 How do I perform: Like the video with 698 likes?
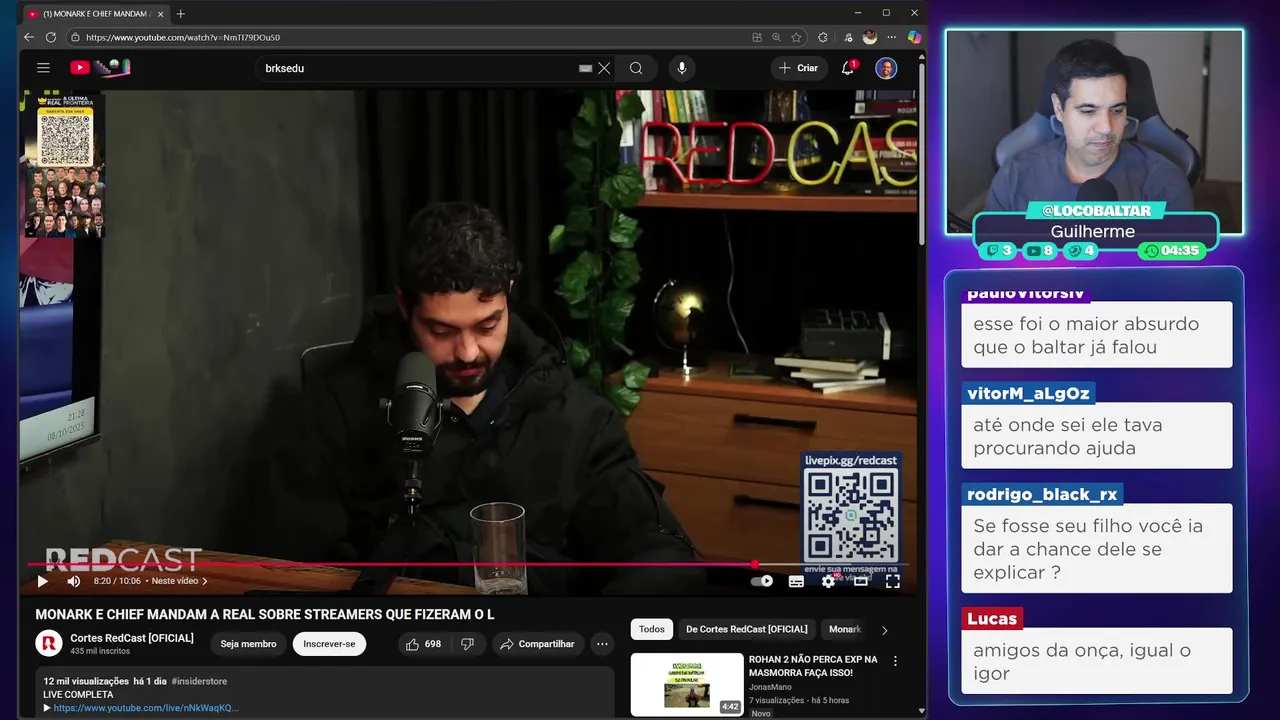pyautogui.click(x=423, y=644)
